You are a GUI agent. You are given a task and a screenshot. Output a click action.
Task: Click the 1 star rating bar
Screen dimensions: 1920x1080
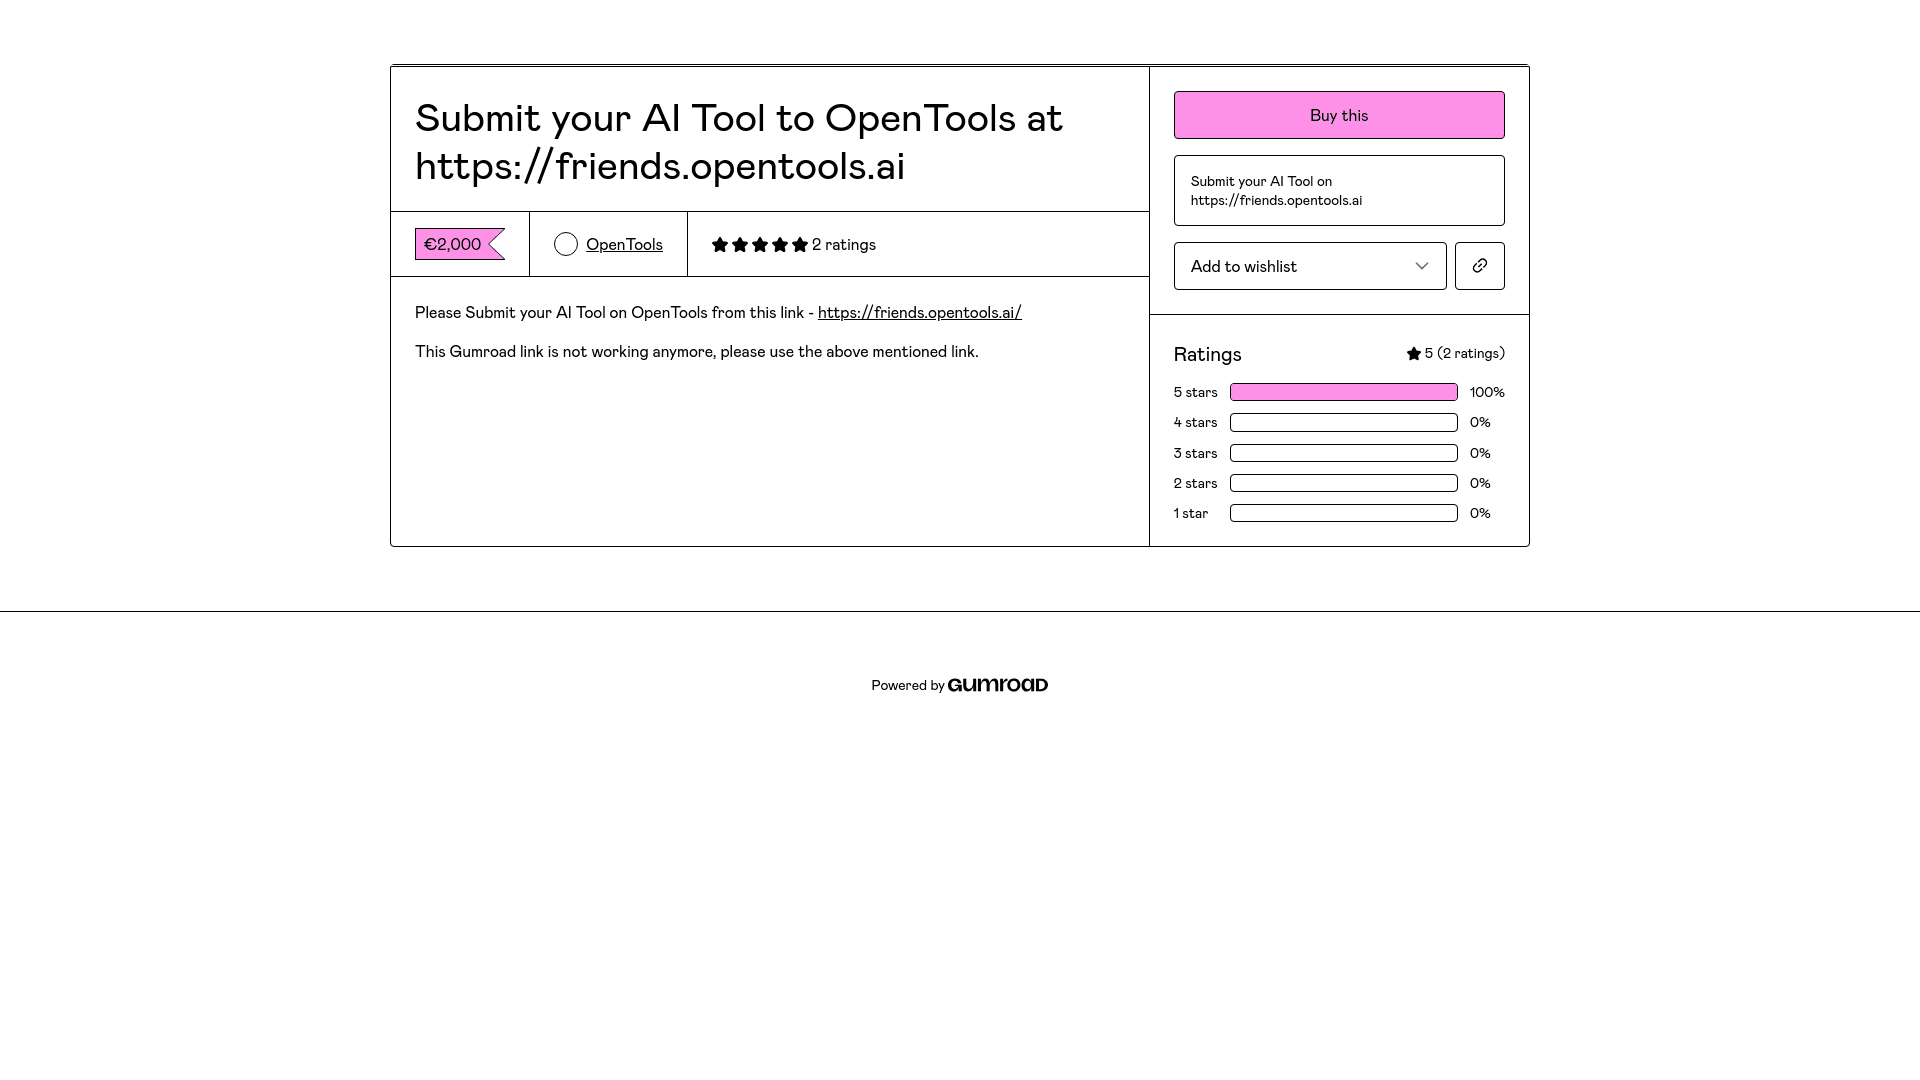[1343, 513]
